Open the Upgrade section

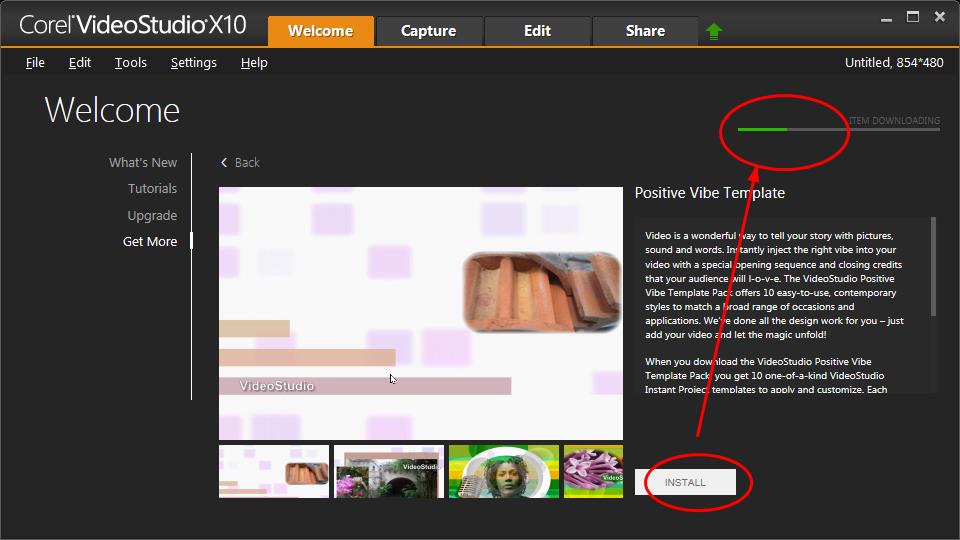click(152, 216)
